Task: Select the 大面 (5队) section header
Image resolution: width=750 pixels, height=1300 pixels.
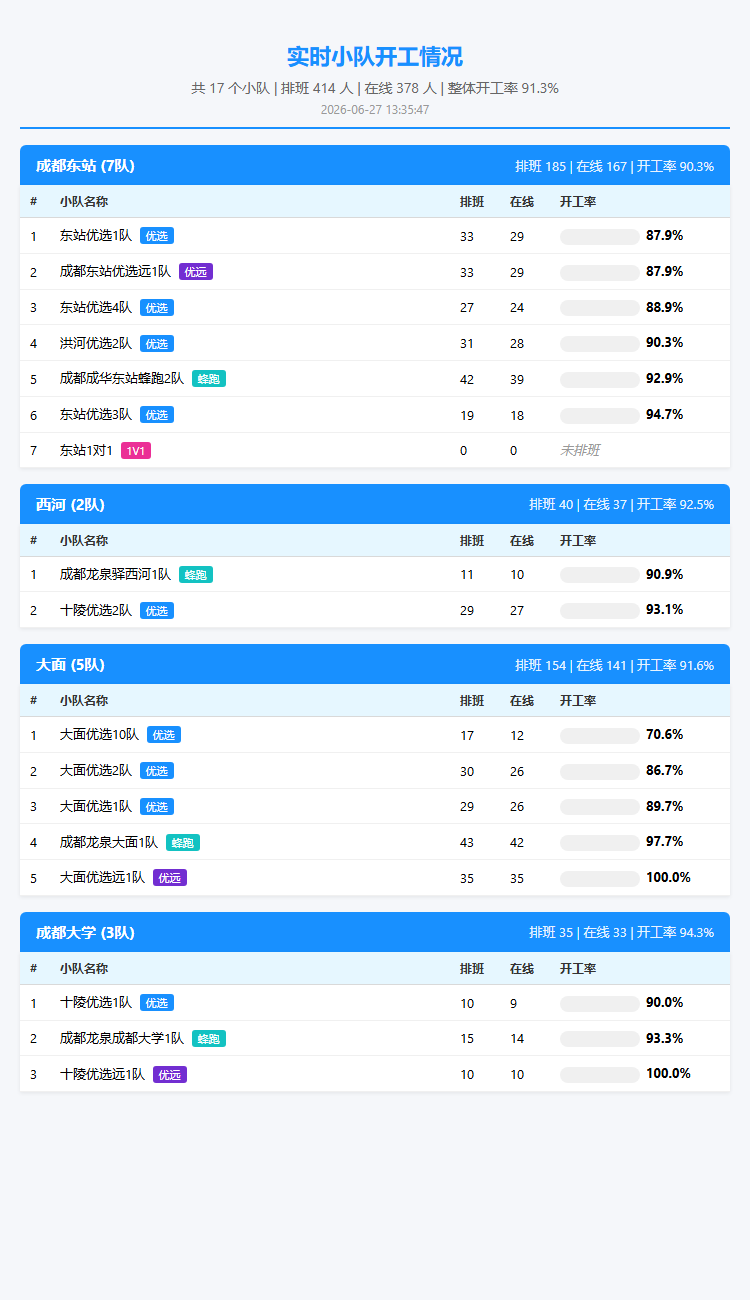Action: tap(375, 665)
